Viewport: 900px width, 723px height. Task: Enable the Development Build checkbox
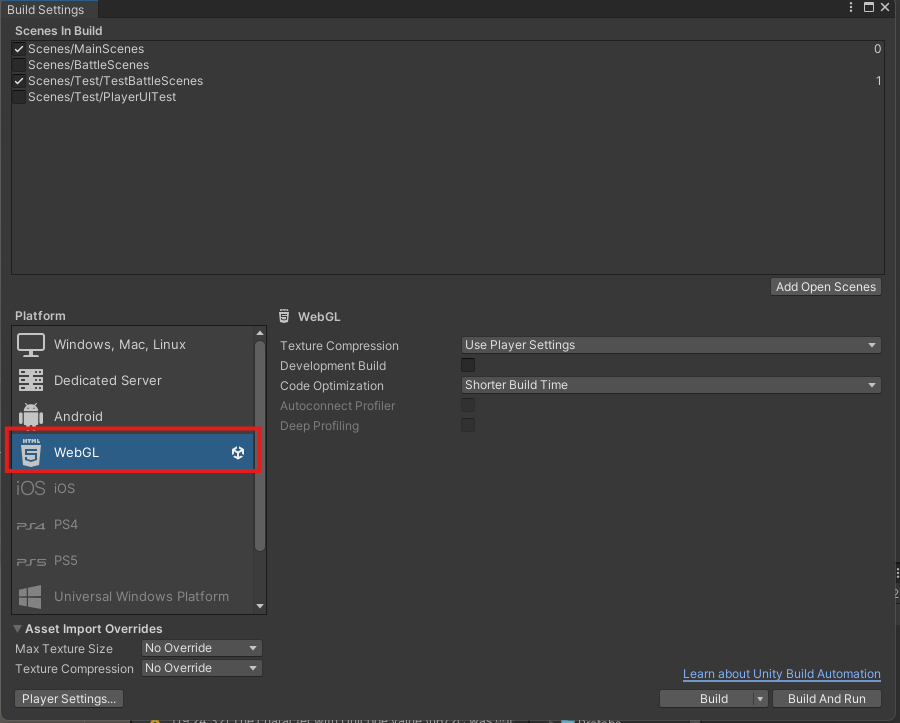pyautogui.click(x=468, y=365)
